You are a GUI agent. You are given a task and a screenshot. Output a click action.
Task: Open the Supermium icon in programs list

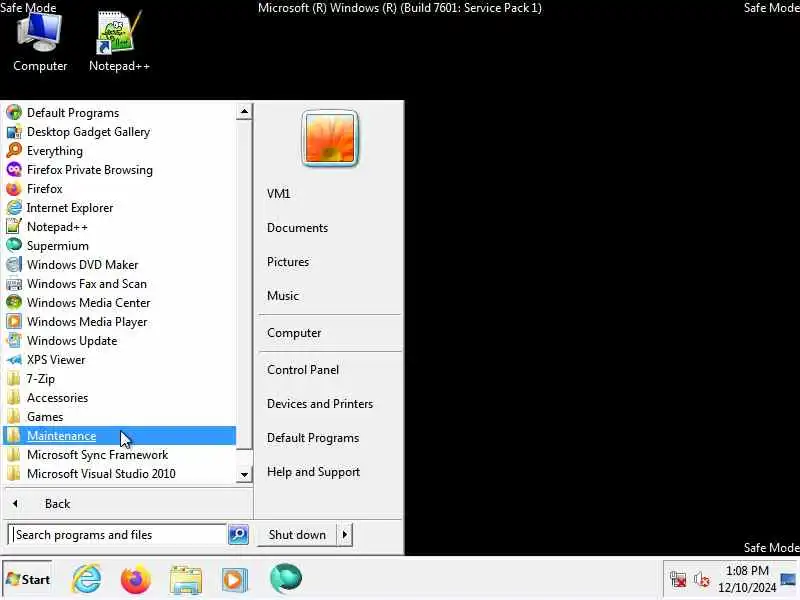tap(14, 245)
